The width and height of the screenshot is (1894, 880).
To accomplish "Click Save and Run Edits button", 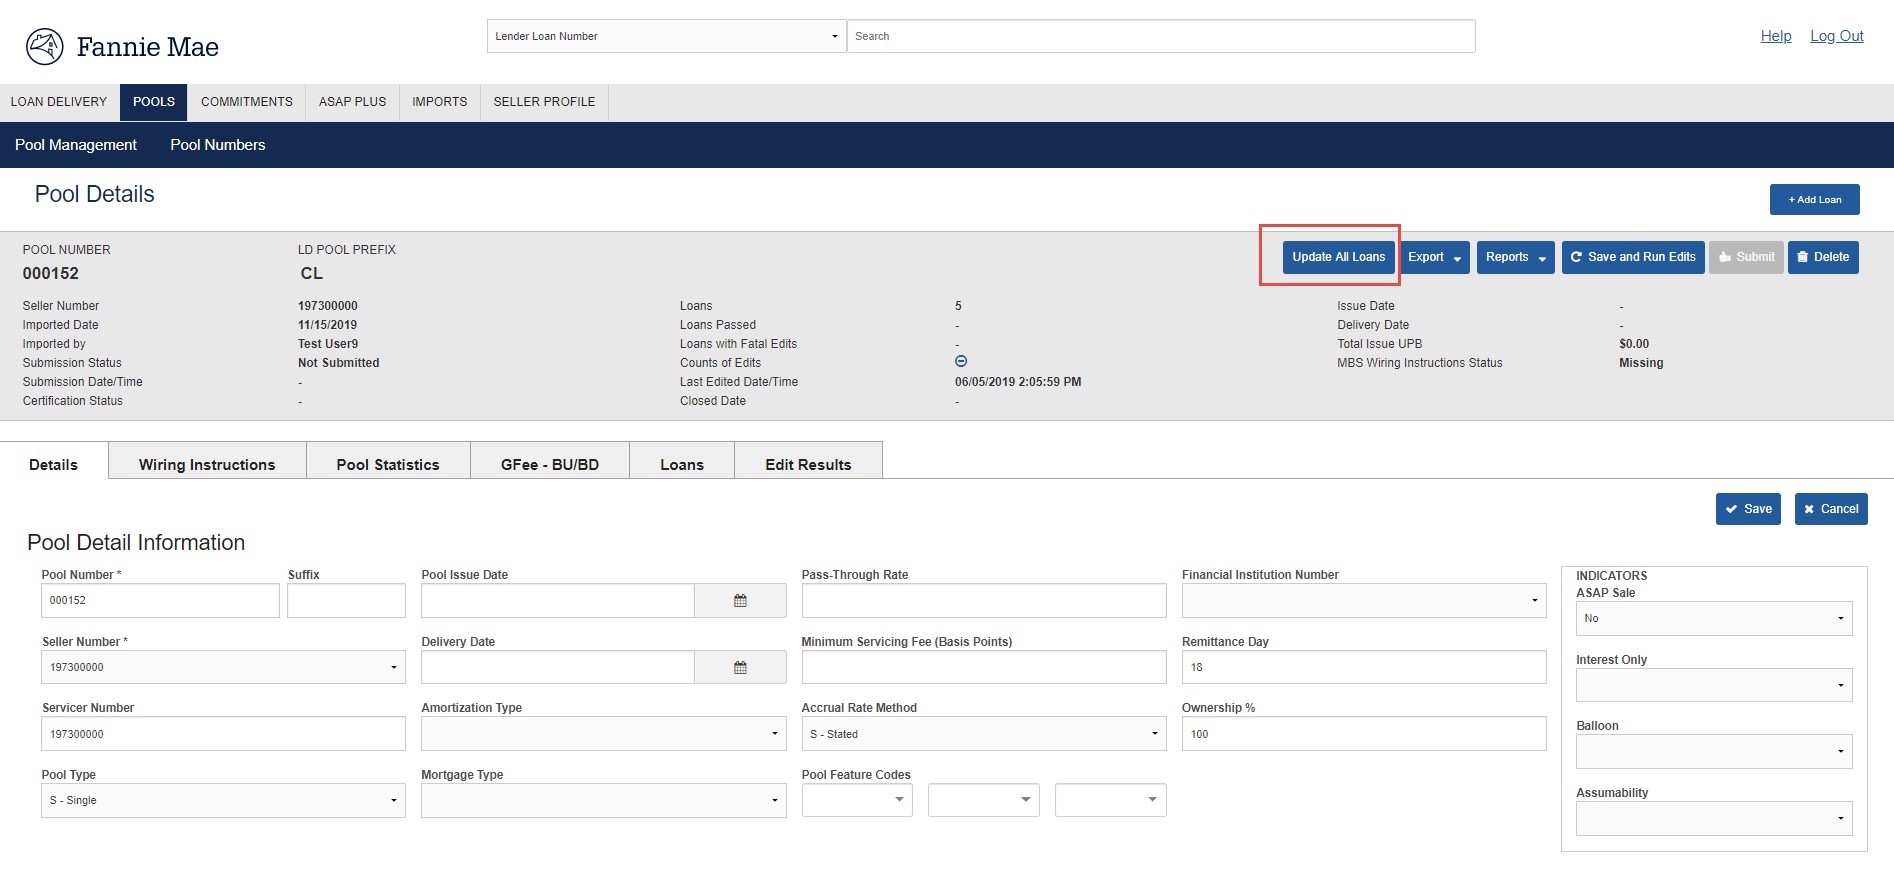I will click(x=1633, y=257).
